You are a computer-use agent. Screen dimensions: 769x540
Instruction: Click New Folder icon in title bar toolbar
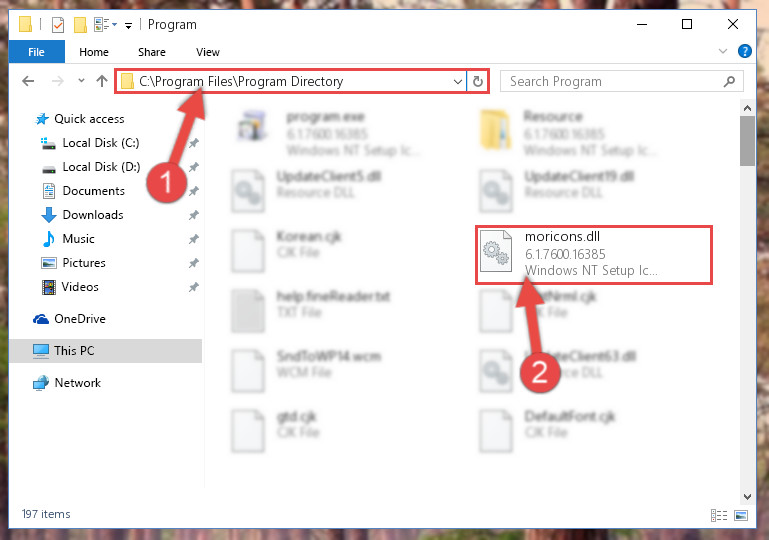[80, 24]
